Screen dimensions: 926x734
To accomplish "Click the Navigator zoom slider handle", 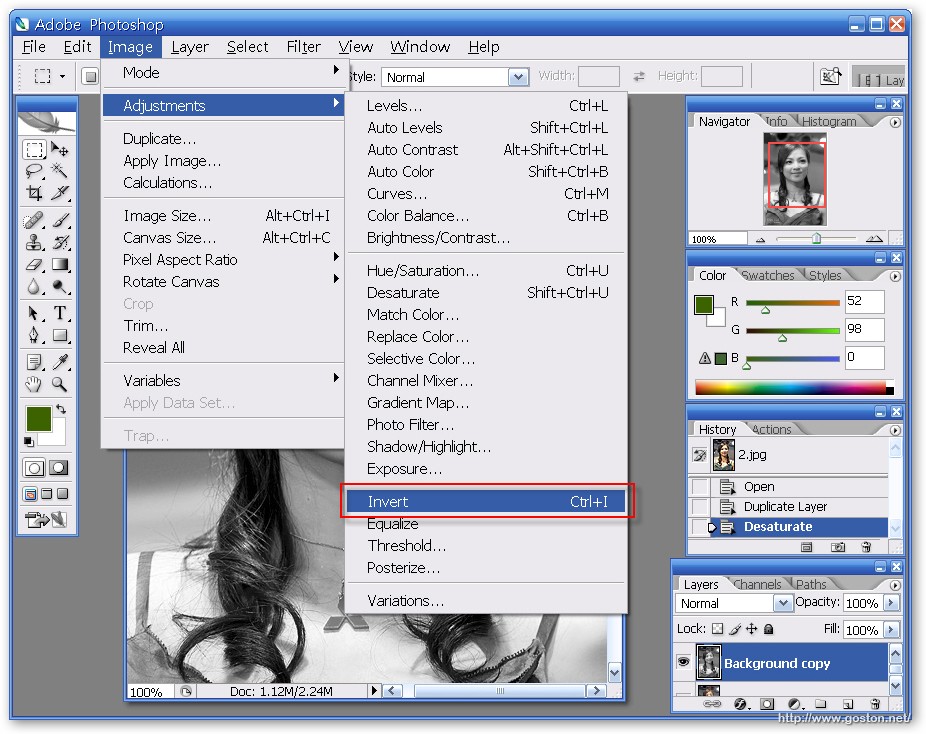I will click(816, 238).
